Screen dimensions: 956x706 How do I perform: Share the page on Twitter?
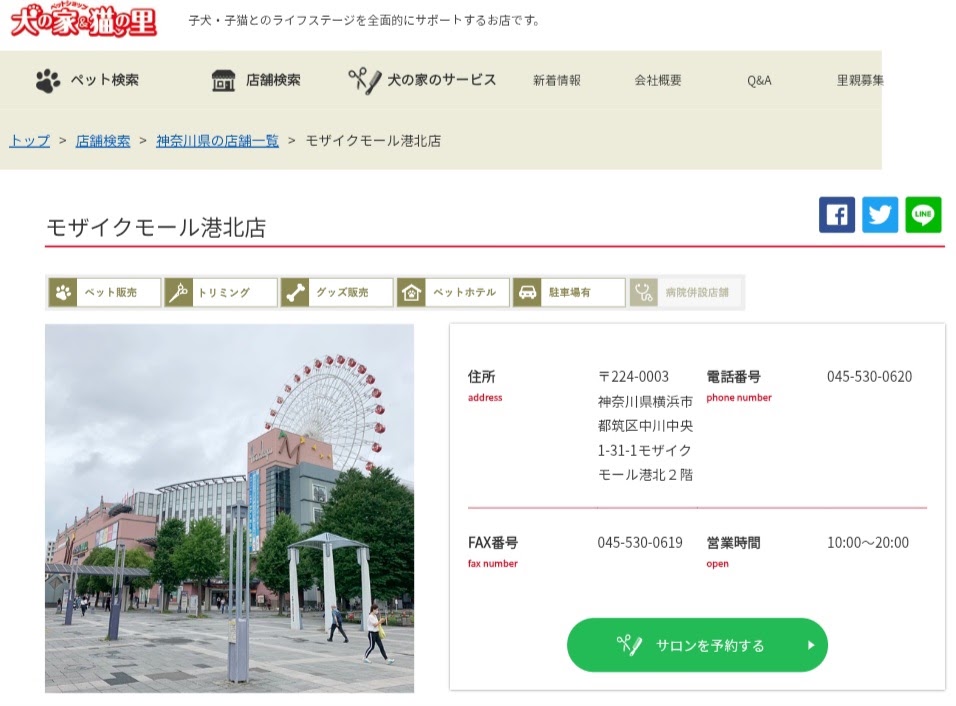(x=880, y=215)
